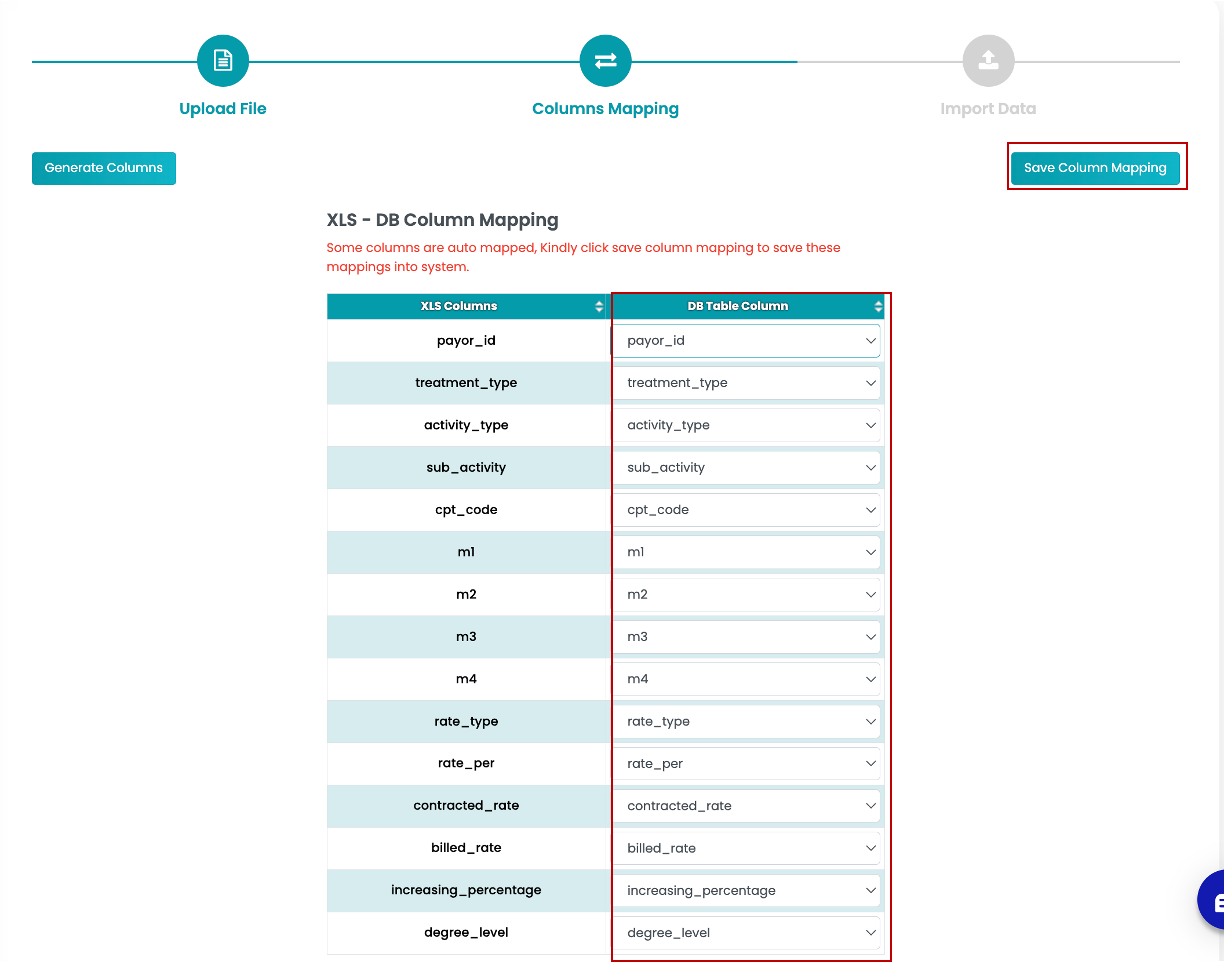Screen dimensions: 1224x964
Task: Click the Generate Columns button
Action: point(104,168)
